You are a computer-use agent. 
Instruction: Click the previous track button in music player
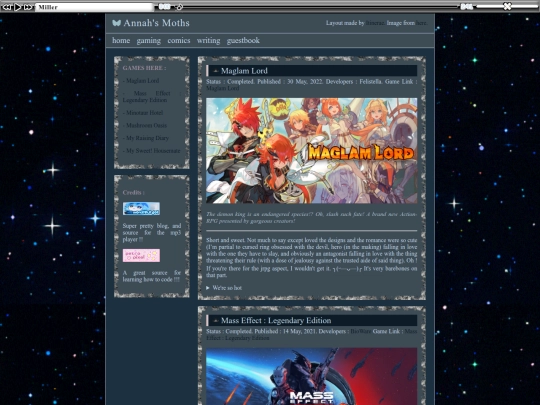click(7, 7)
